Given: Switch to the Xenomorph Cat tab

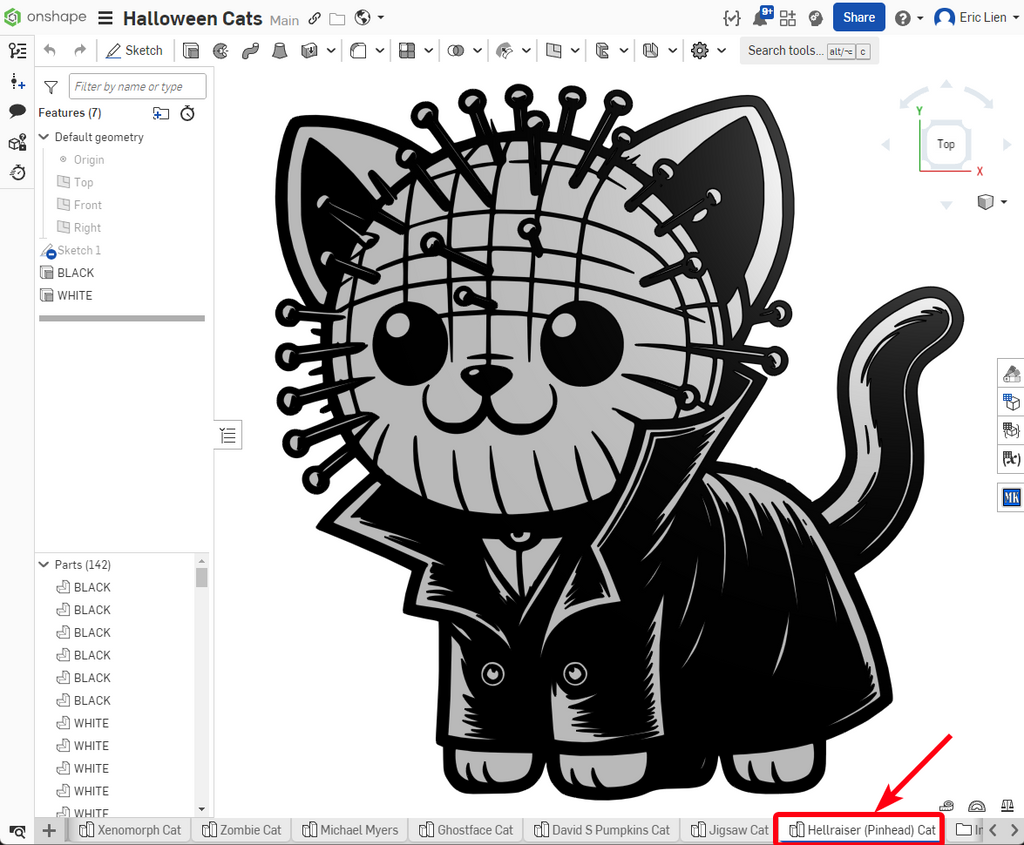Looking at the screenshot, I should [x=130, y=830].
